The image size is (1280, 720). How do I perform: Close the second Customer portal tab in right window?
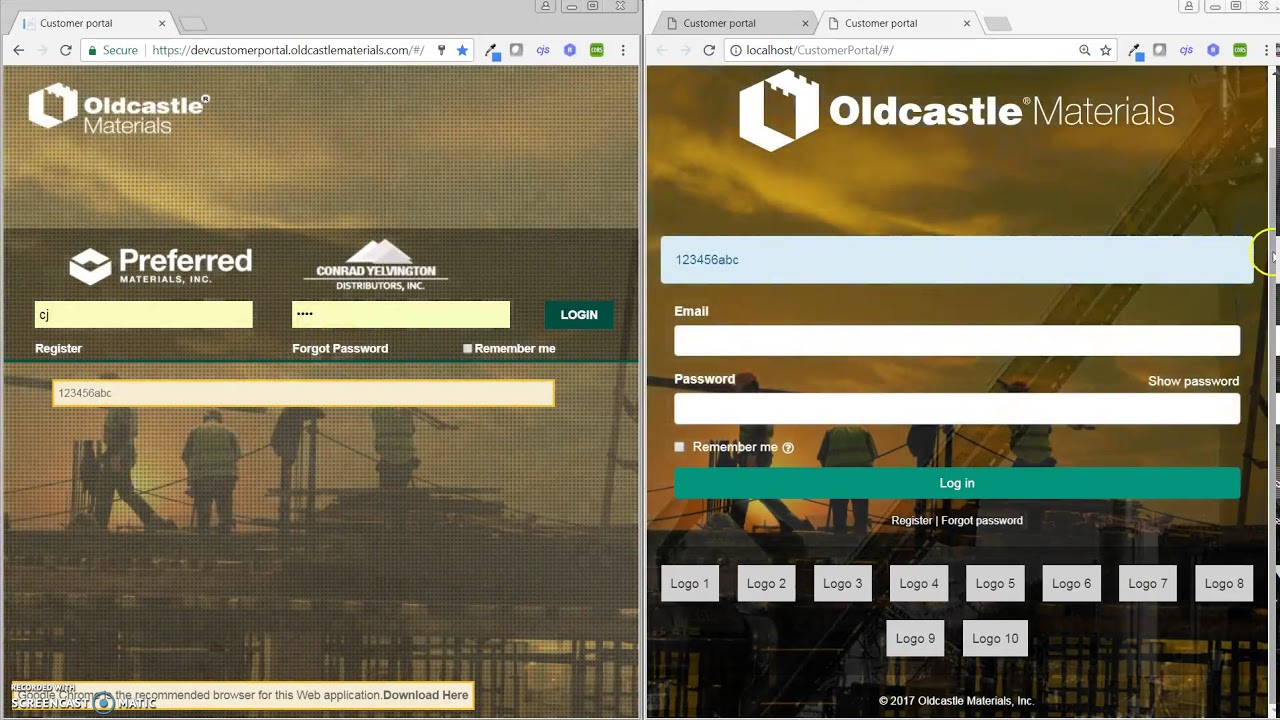pos(967,23)
